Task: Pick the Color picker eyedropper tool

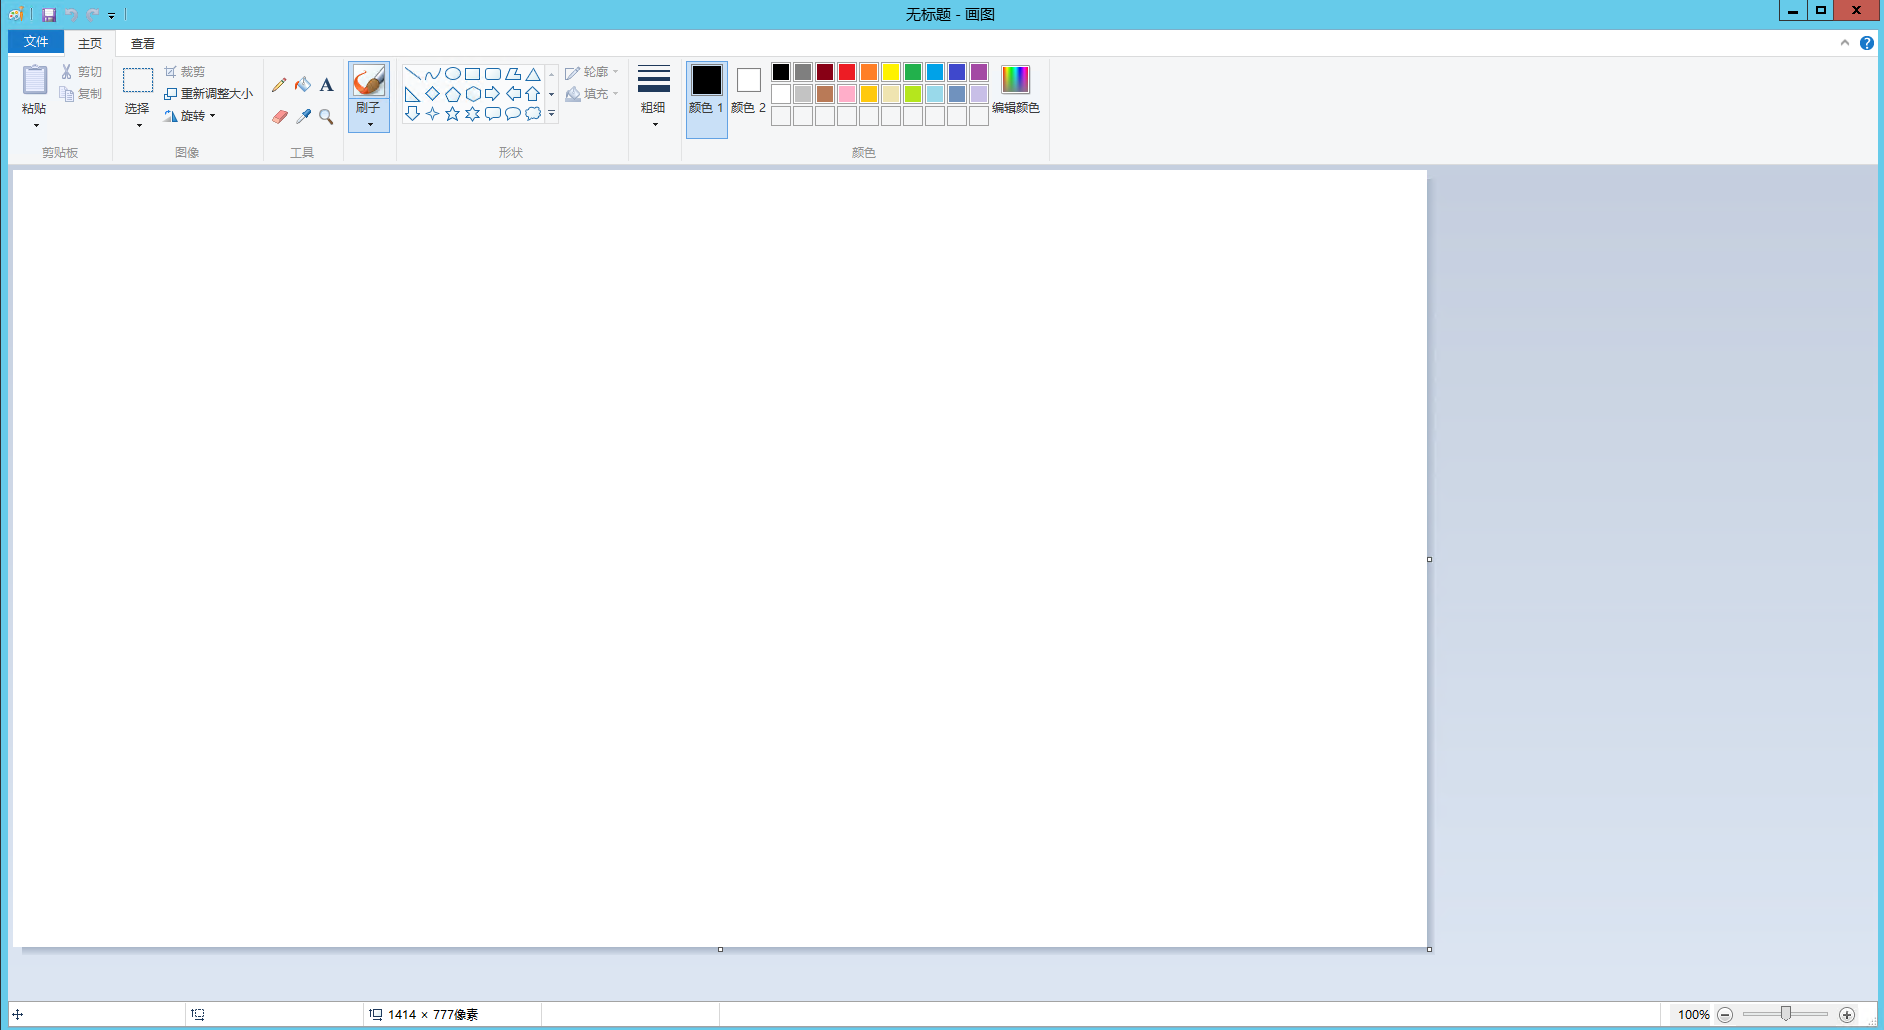Action: [x=303, y=117]
